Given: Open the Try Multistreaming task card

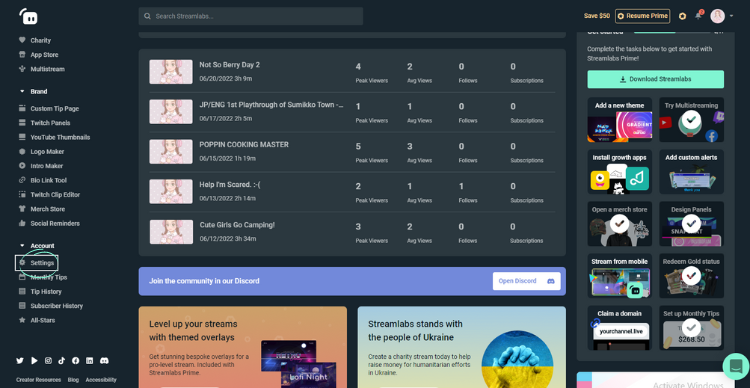Looking at the screenshot, I should tap(691, 120).
